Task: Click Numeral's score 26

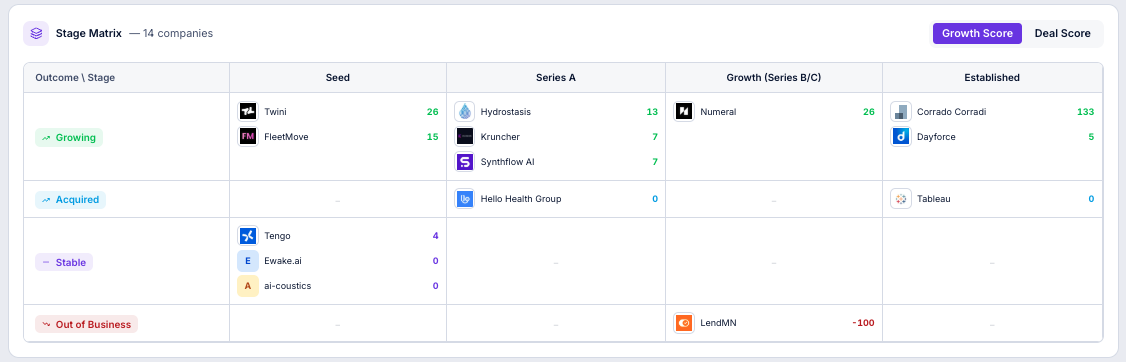Action: click(x=869, y=112)
